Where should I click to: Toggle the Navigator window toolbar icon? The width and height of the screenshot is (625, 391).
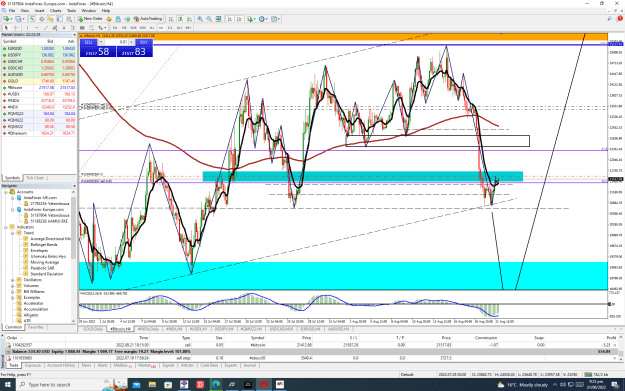tap(51, 19)
